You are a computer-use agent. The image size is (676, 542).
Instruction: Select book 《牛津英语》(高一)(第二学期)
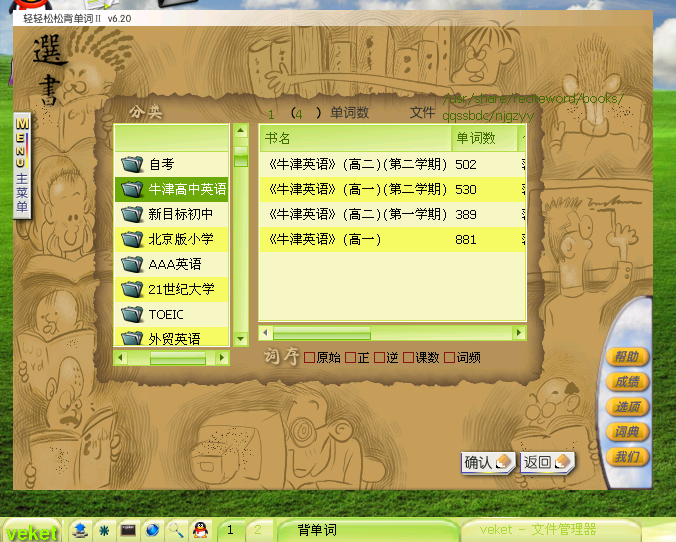point(357,189)
